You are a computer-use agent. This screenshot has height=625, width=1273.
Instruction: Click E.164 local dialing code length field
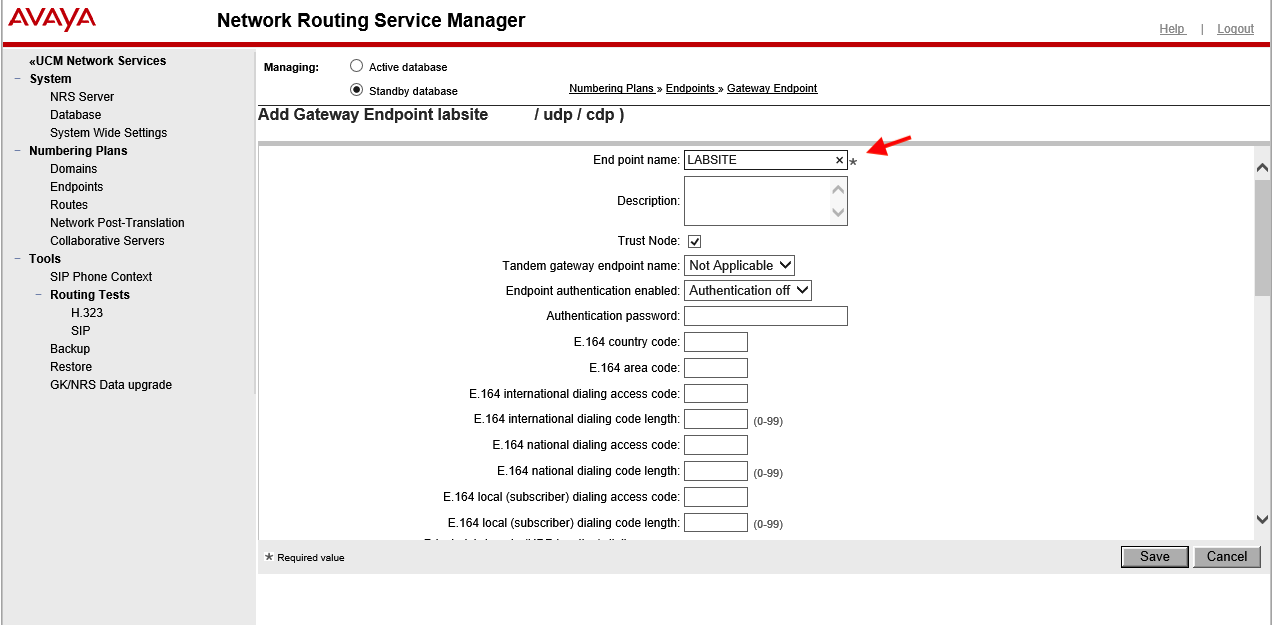[x=716, y=522]
